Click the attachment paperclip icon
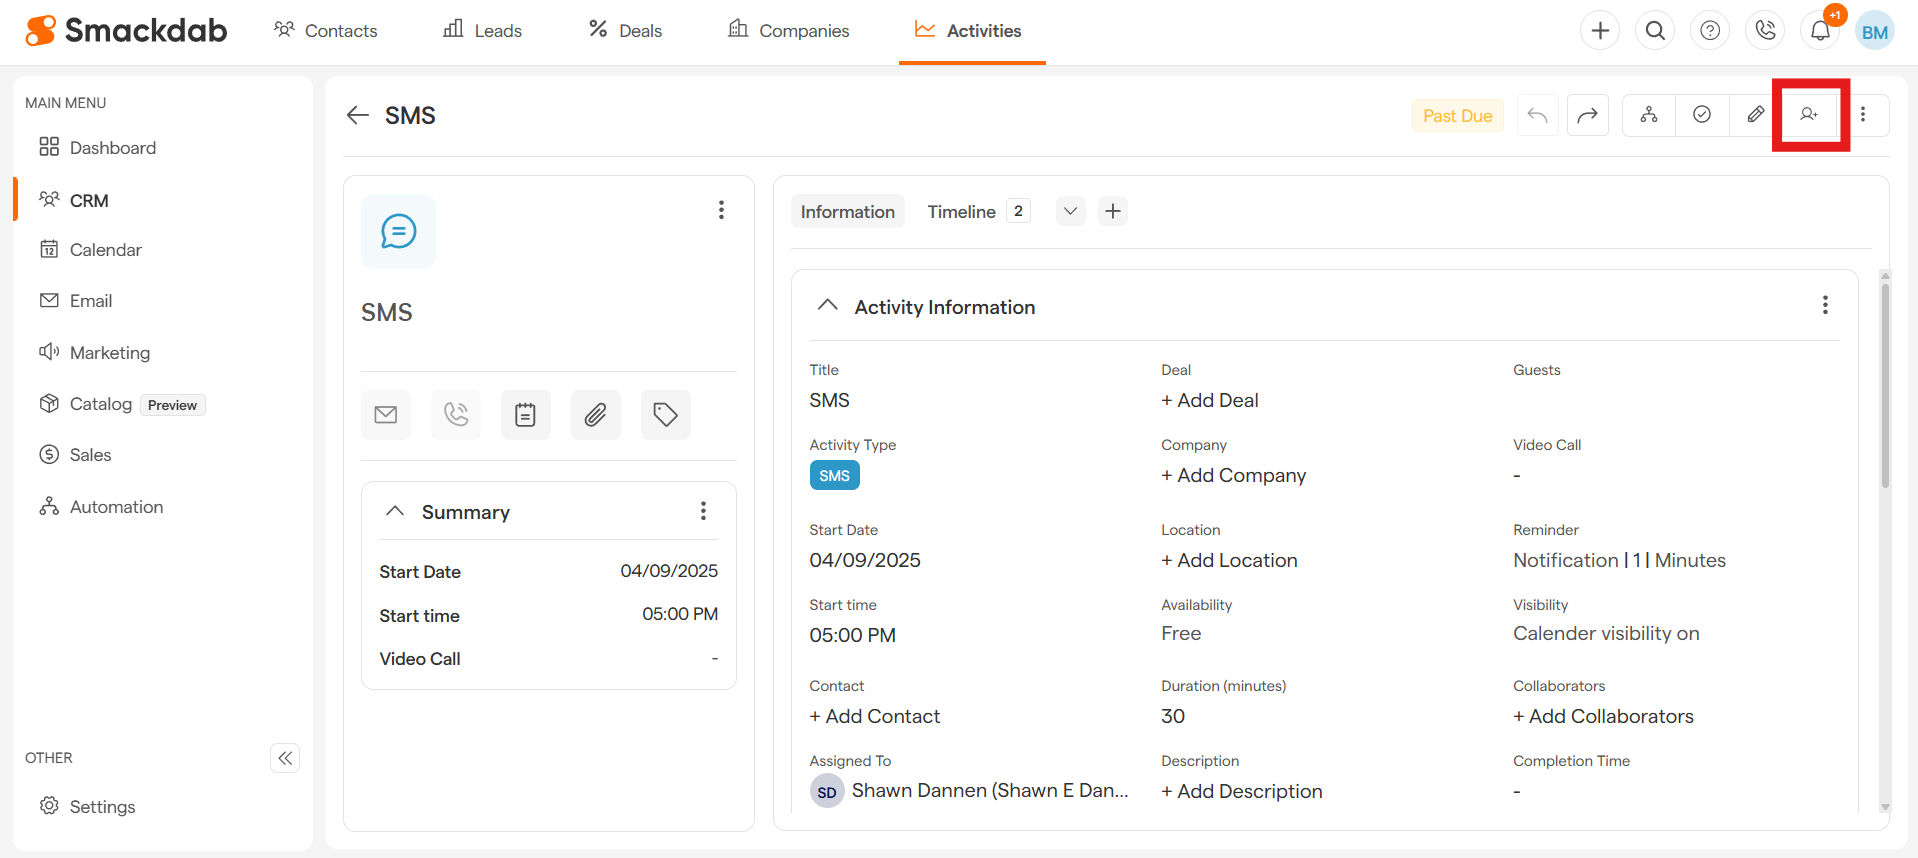This screenshot has width=1918, height=858. 595,415
